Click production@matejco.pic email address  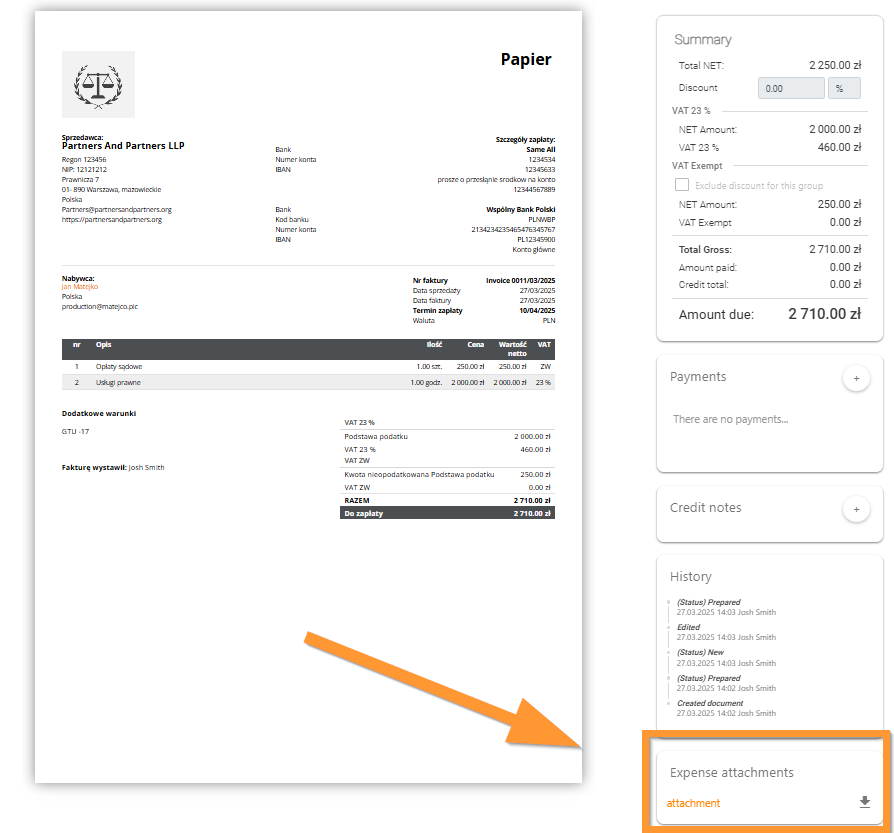(99, 307)
